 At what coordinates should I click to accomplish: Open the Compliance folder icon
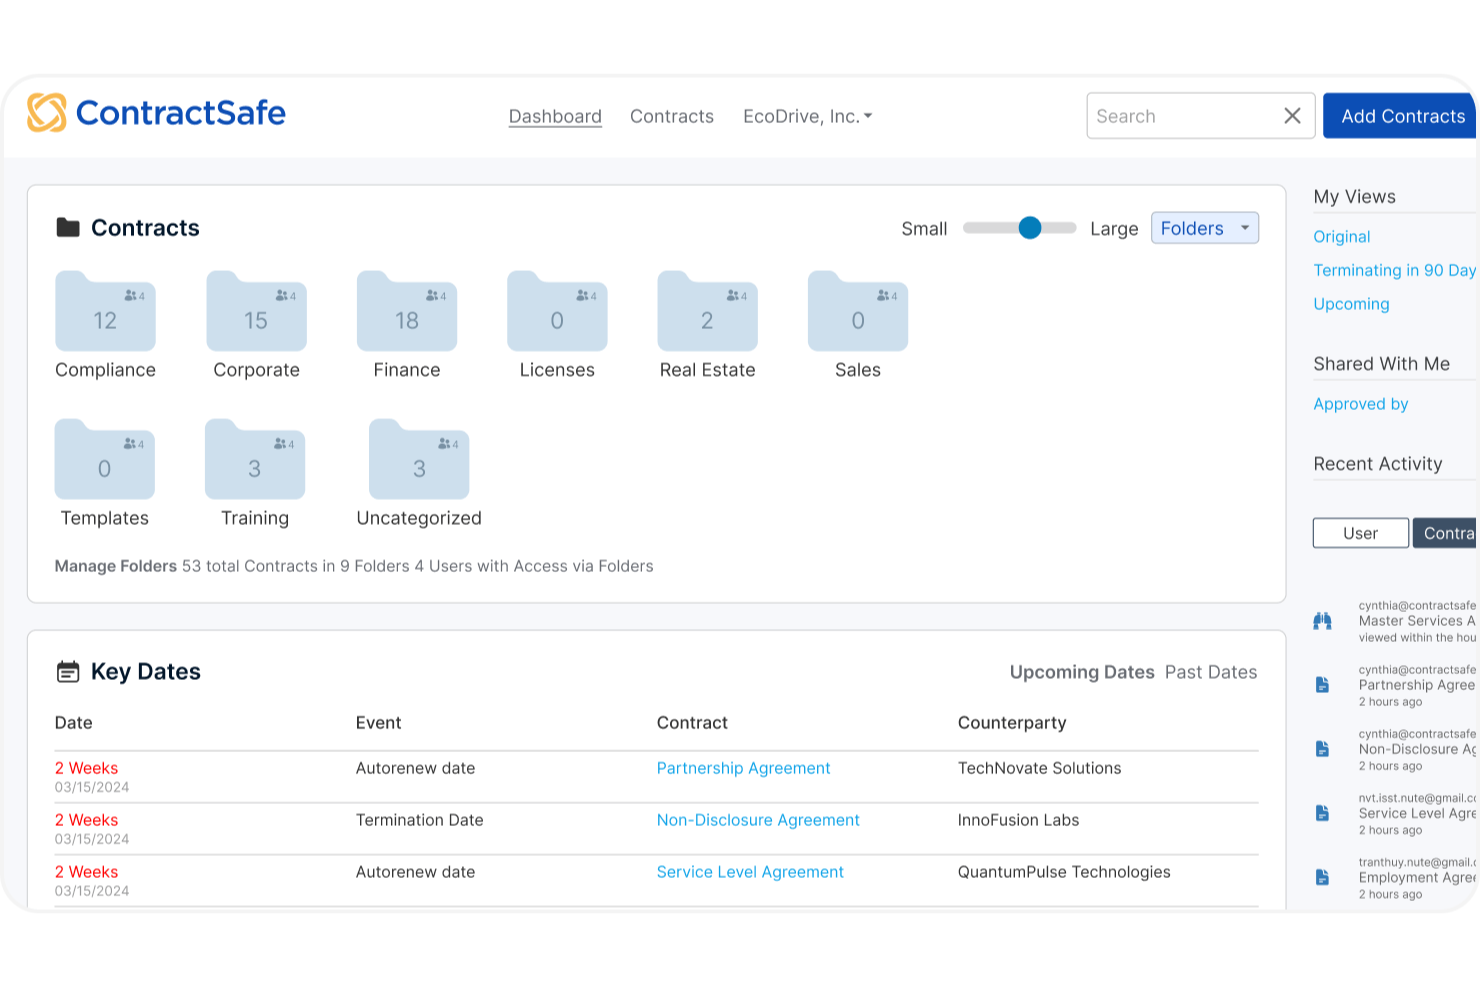coord(105,311)
